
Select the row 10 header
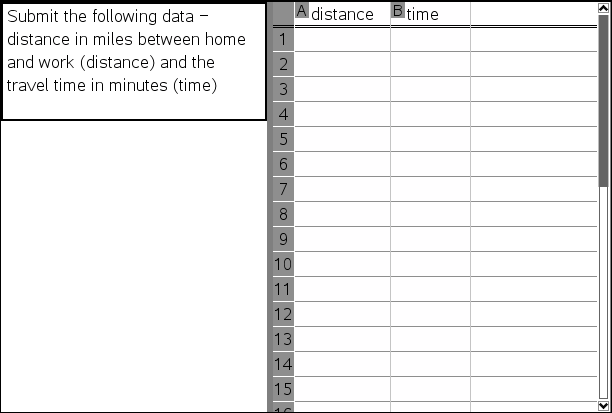[x=283, y=264]
